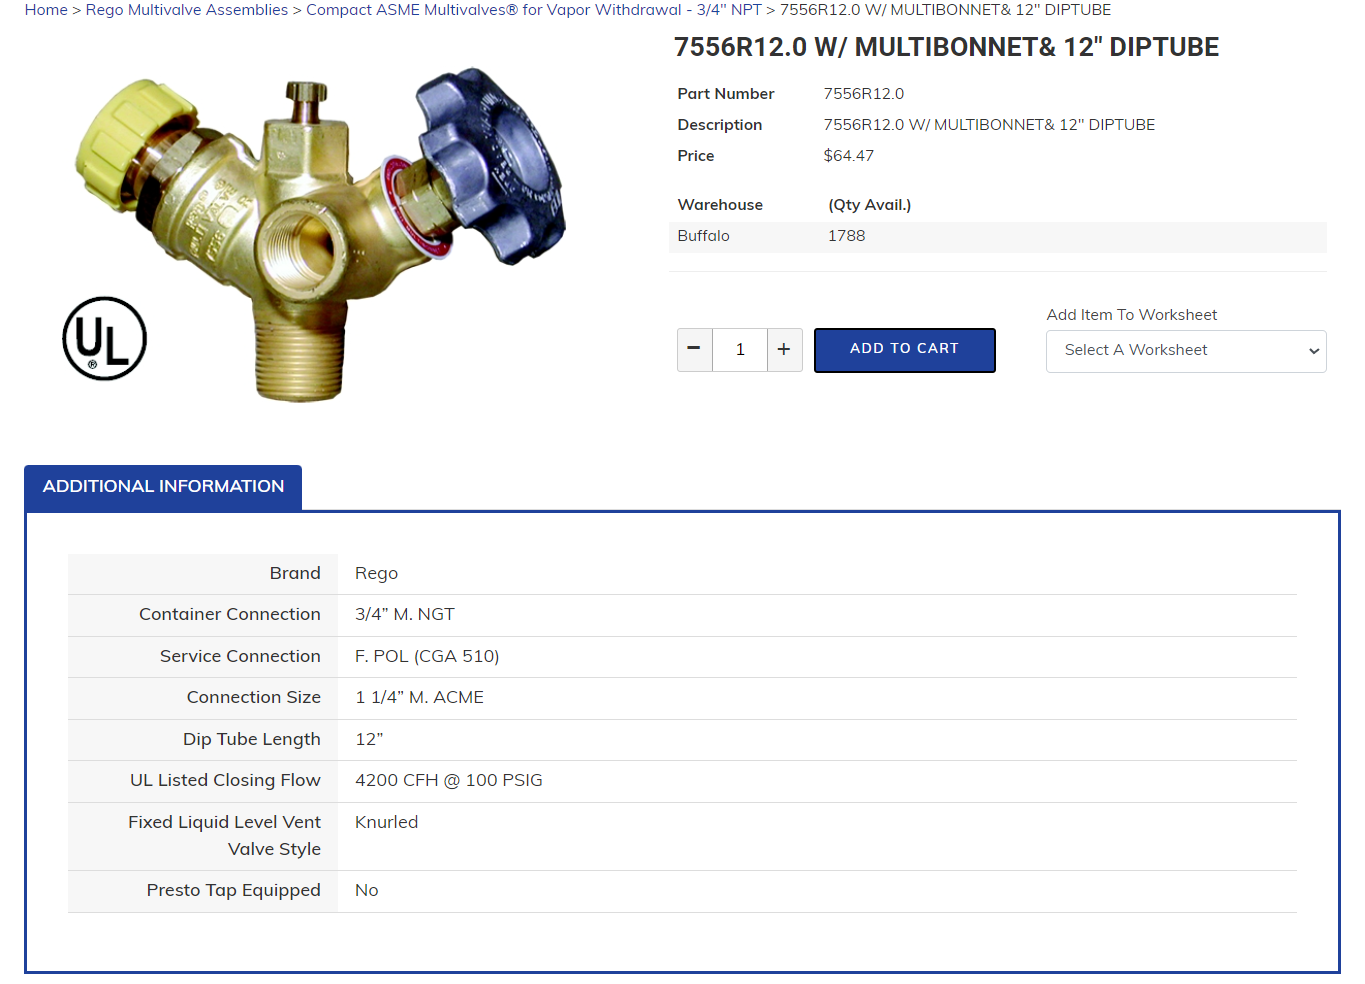Viewport: 1365px width, 984px height.
Task: Click the F. POL (CGA 510) value
Action: (x=427, y=657)
